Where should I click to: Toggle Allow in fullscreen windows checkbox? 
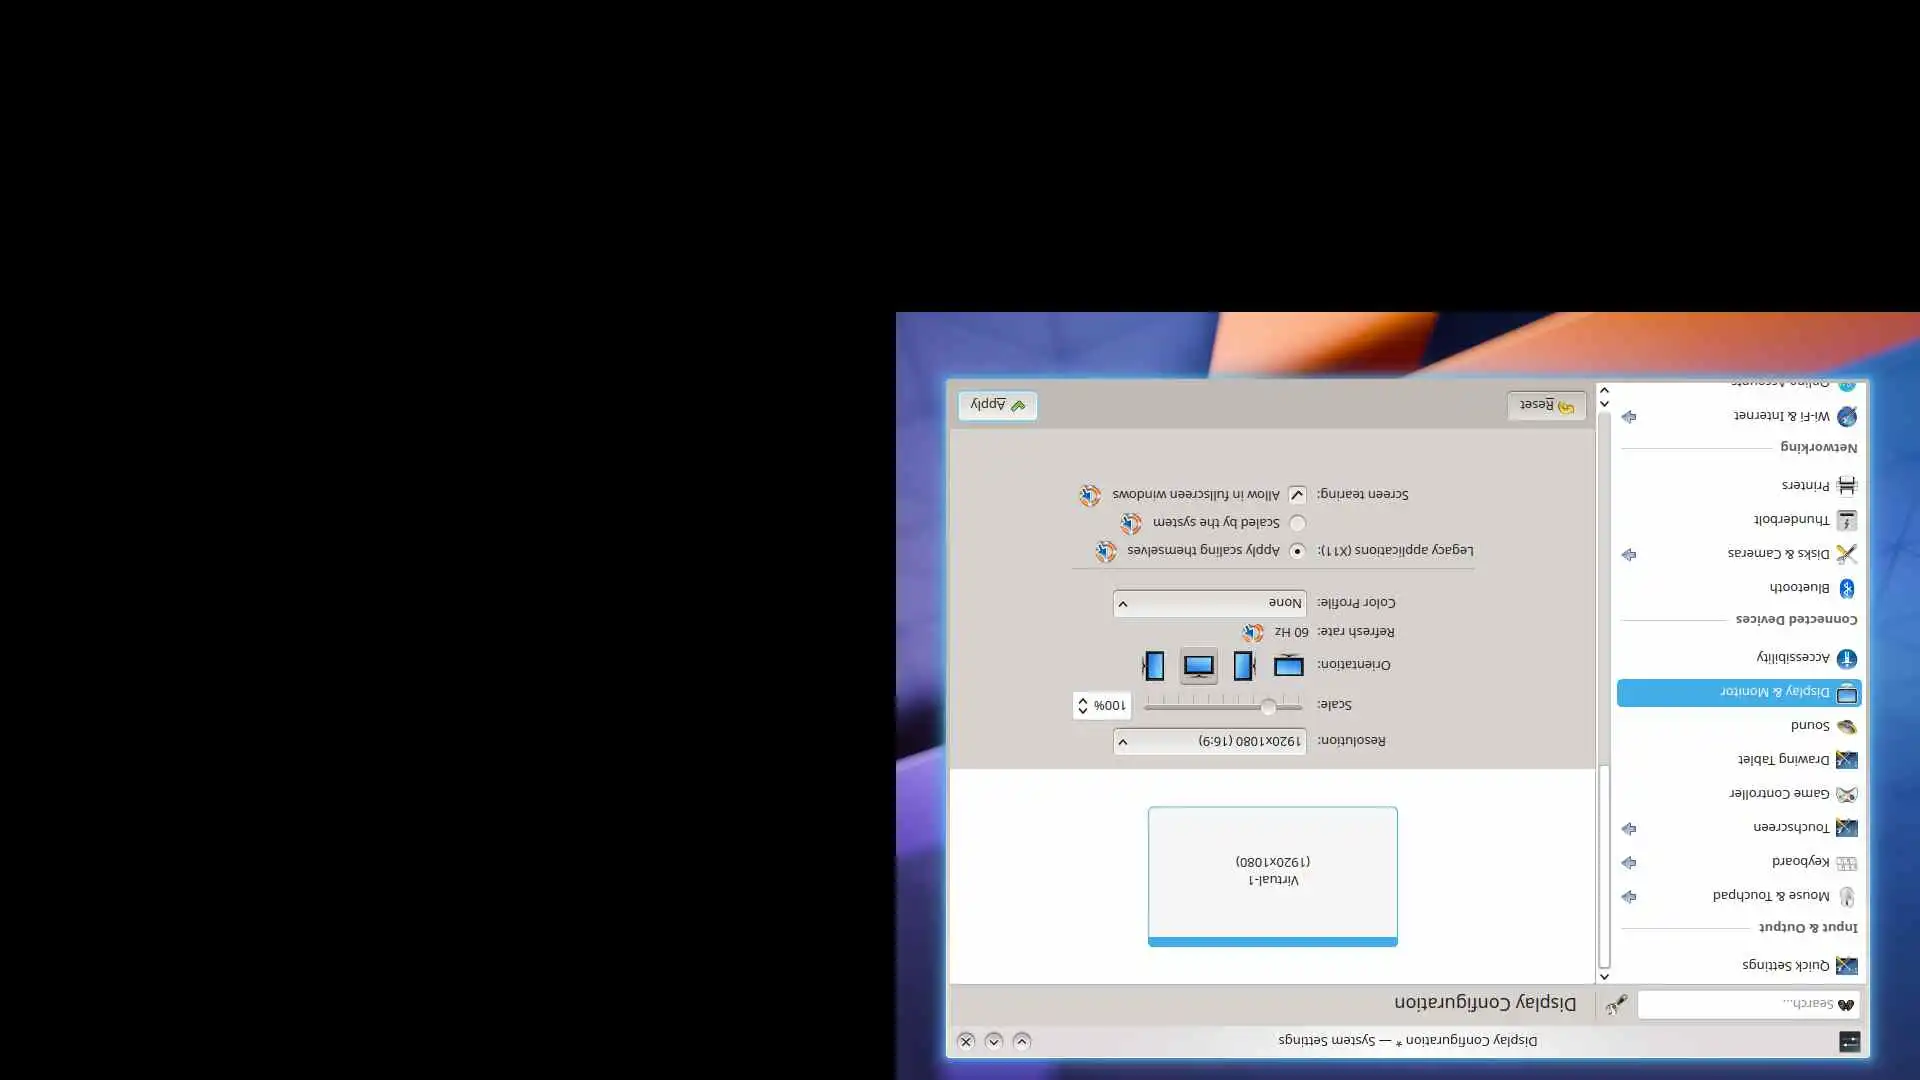tap(1297, 495)
